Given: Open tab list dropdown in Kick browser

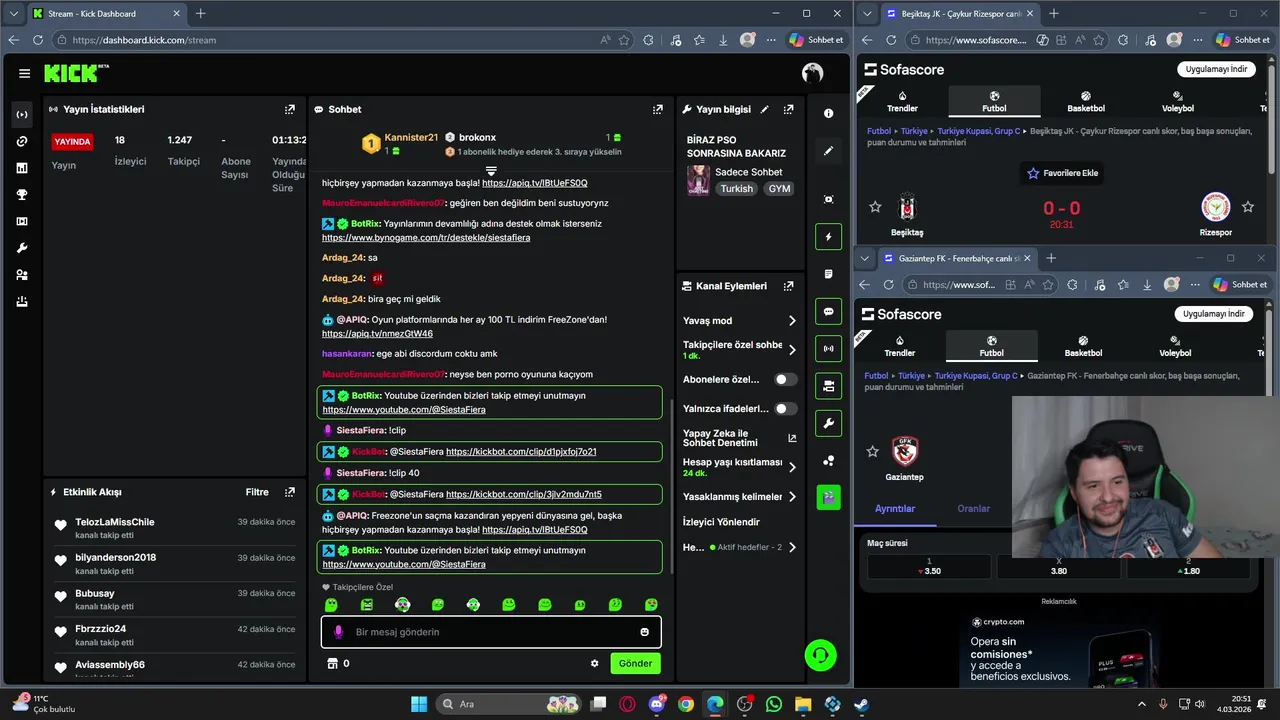Looking at the screenshot, I should [14, 14].
